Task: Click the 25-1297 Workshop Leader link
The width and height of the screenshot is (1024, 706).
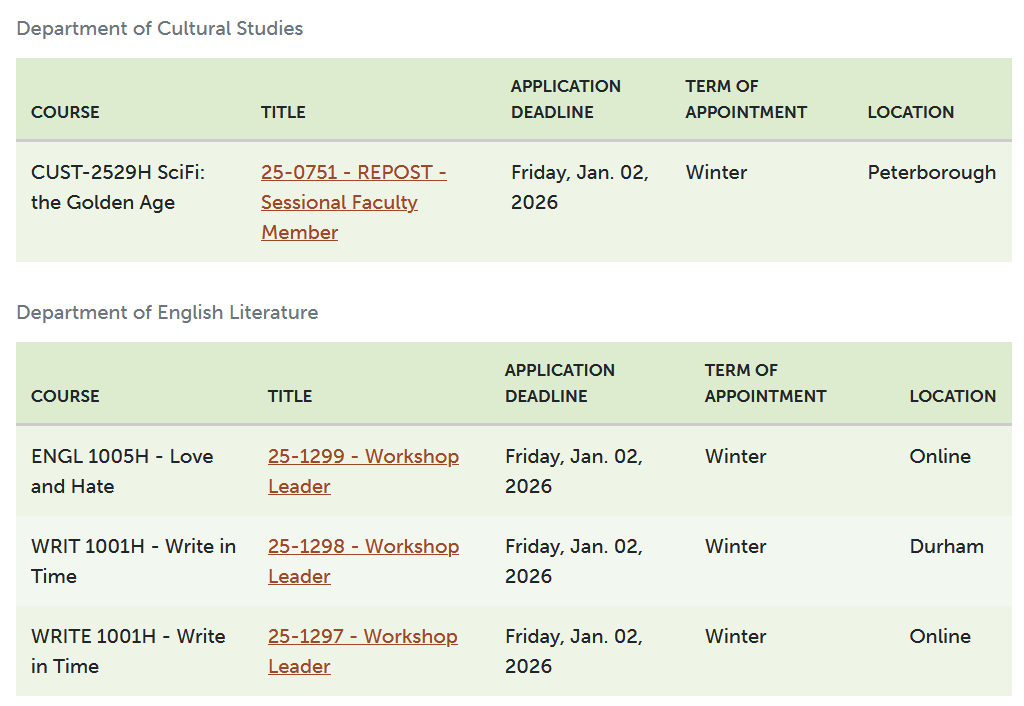Action: (362, 637)
